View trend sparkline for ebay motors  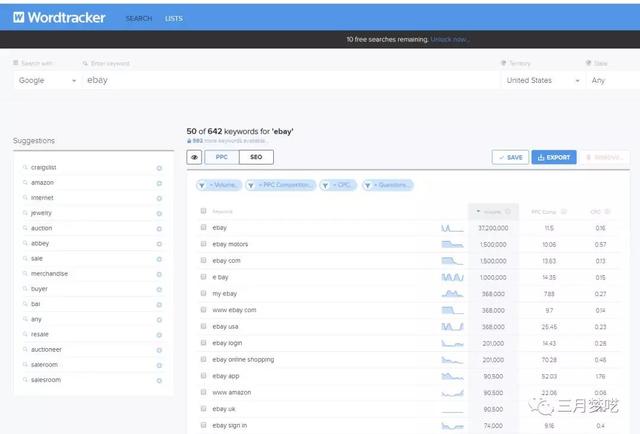(x=452, y=244)
